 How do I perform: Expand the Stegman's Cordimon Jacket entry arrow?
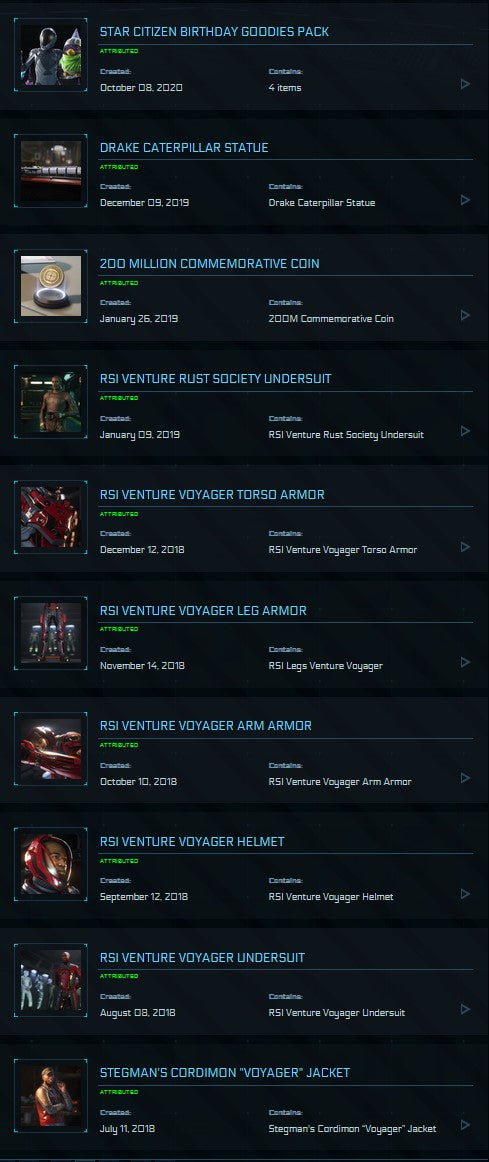(x=465, y=1125)
